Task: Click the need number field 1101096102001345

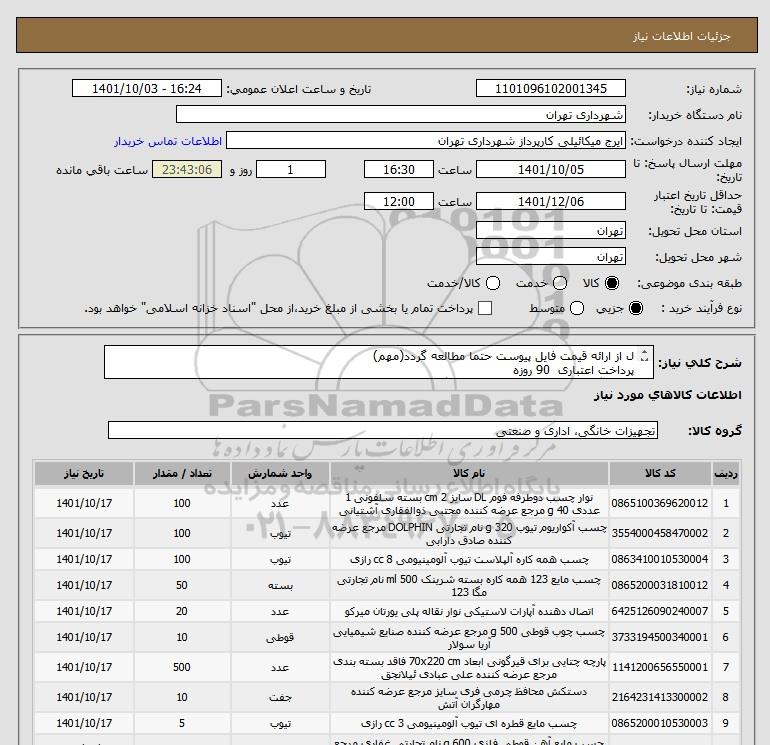Action: [x=550, y=88]
